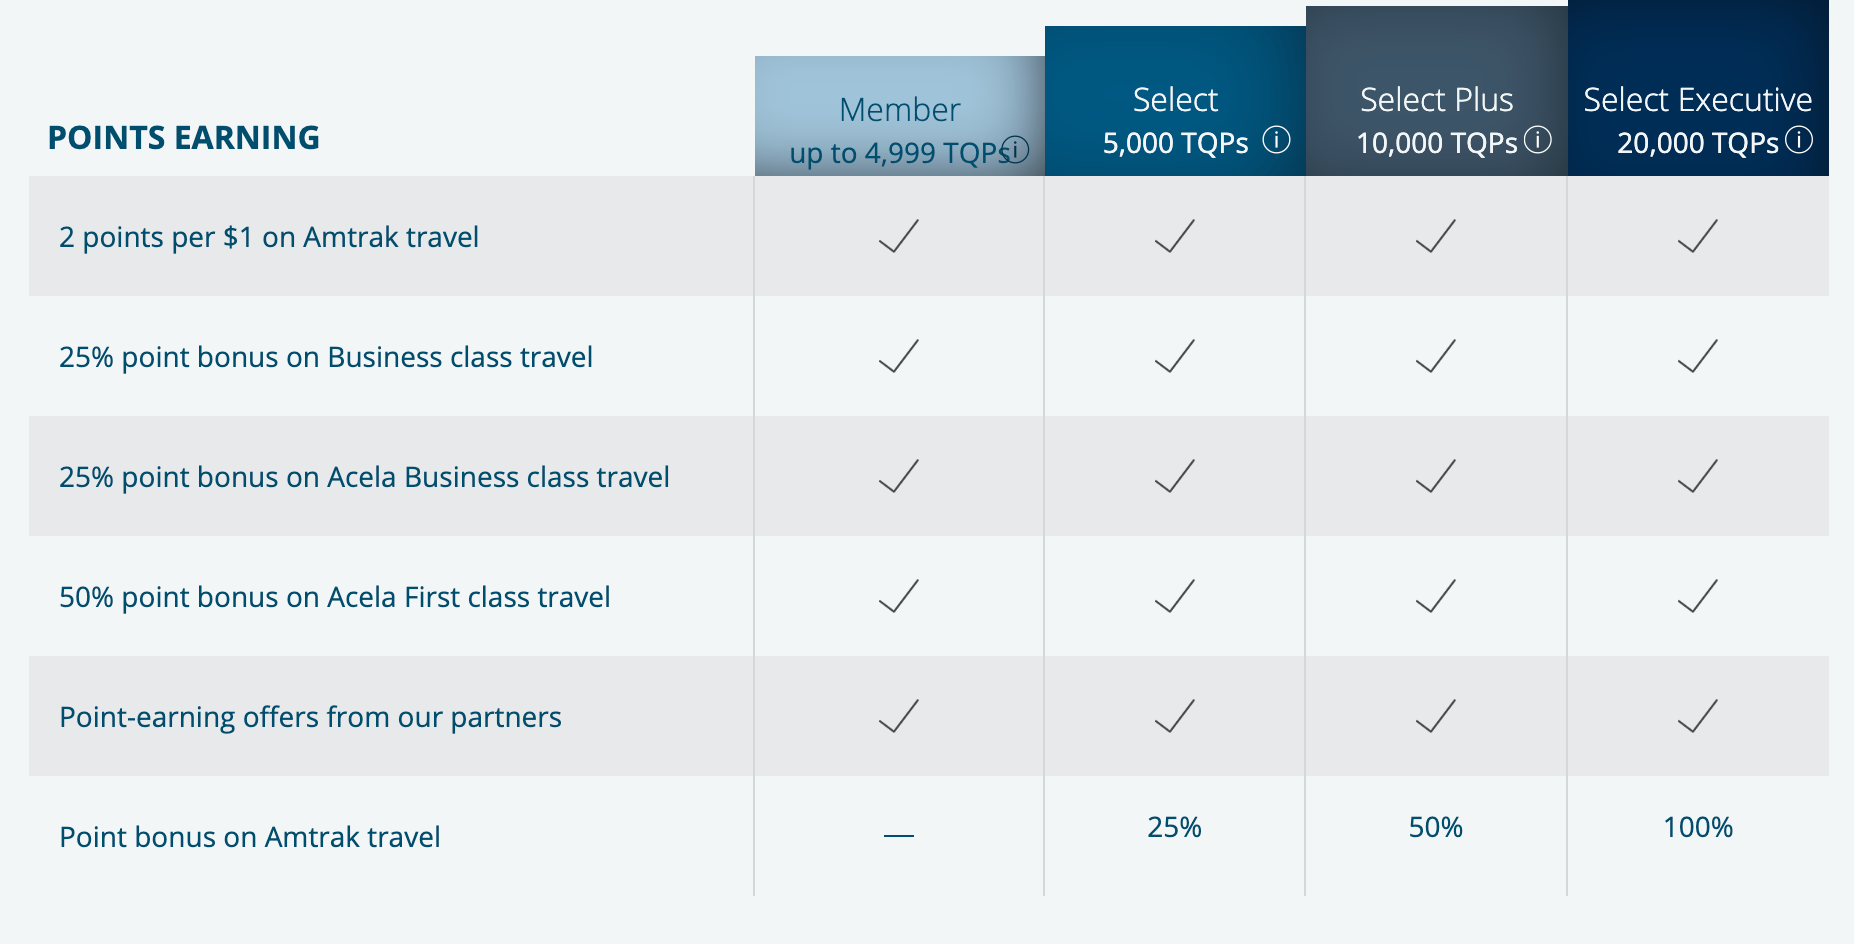Click Select Plus checkmark for partner offers
1854x944 pixels.
click(x=1435, y=717)
